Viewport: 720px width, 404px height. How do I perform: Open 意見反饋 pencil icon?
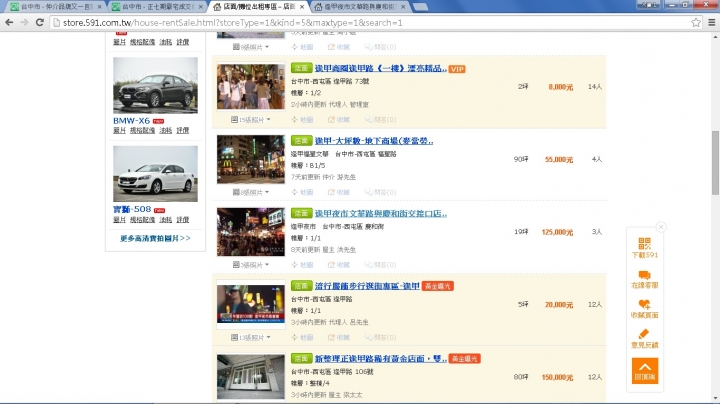click(645, 338)
